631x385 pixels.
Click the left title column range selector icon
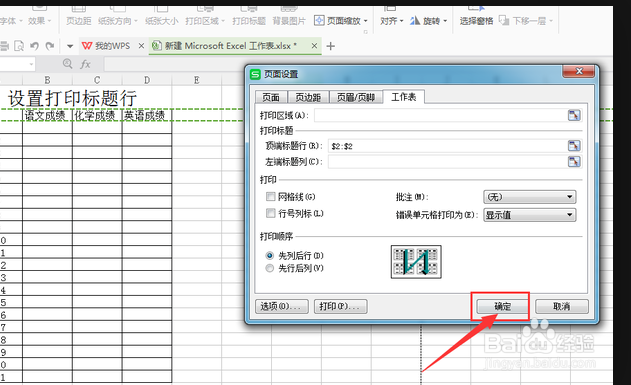(x=574, y=162)
